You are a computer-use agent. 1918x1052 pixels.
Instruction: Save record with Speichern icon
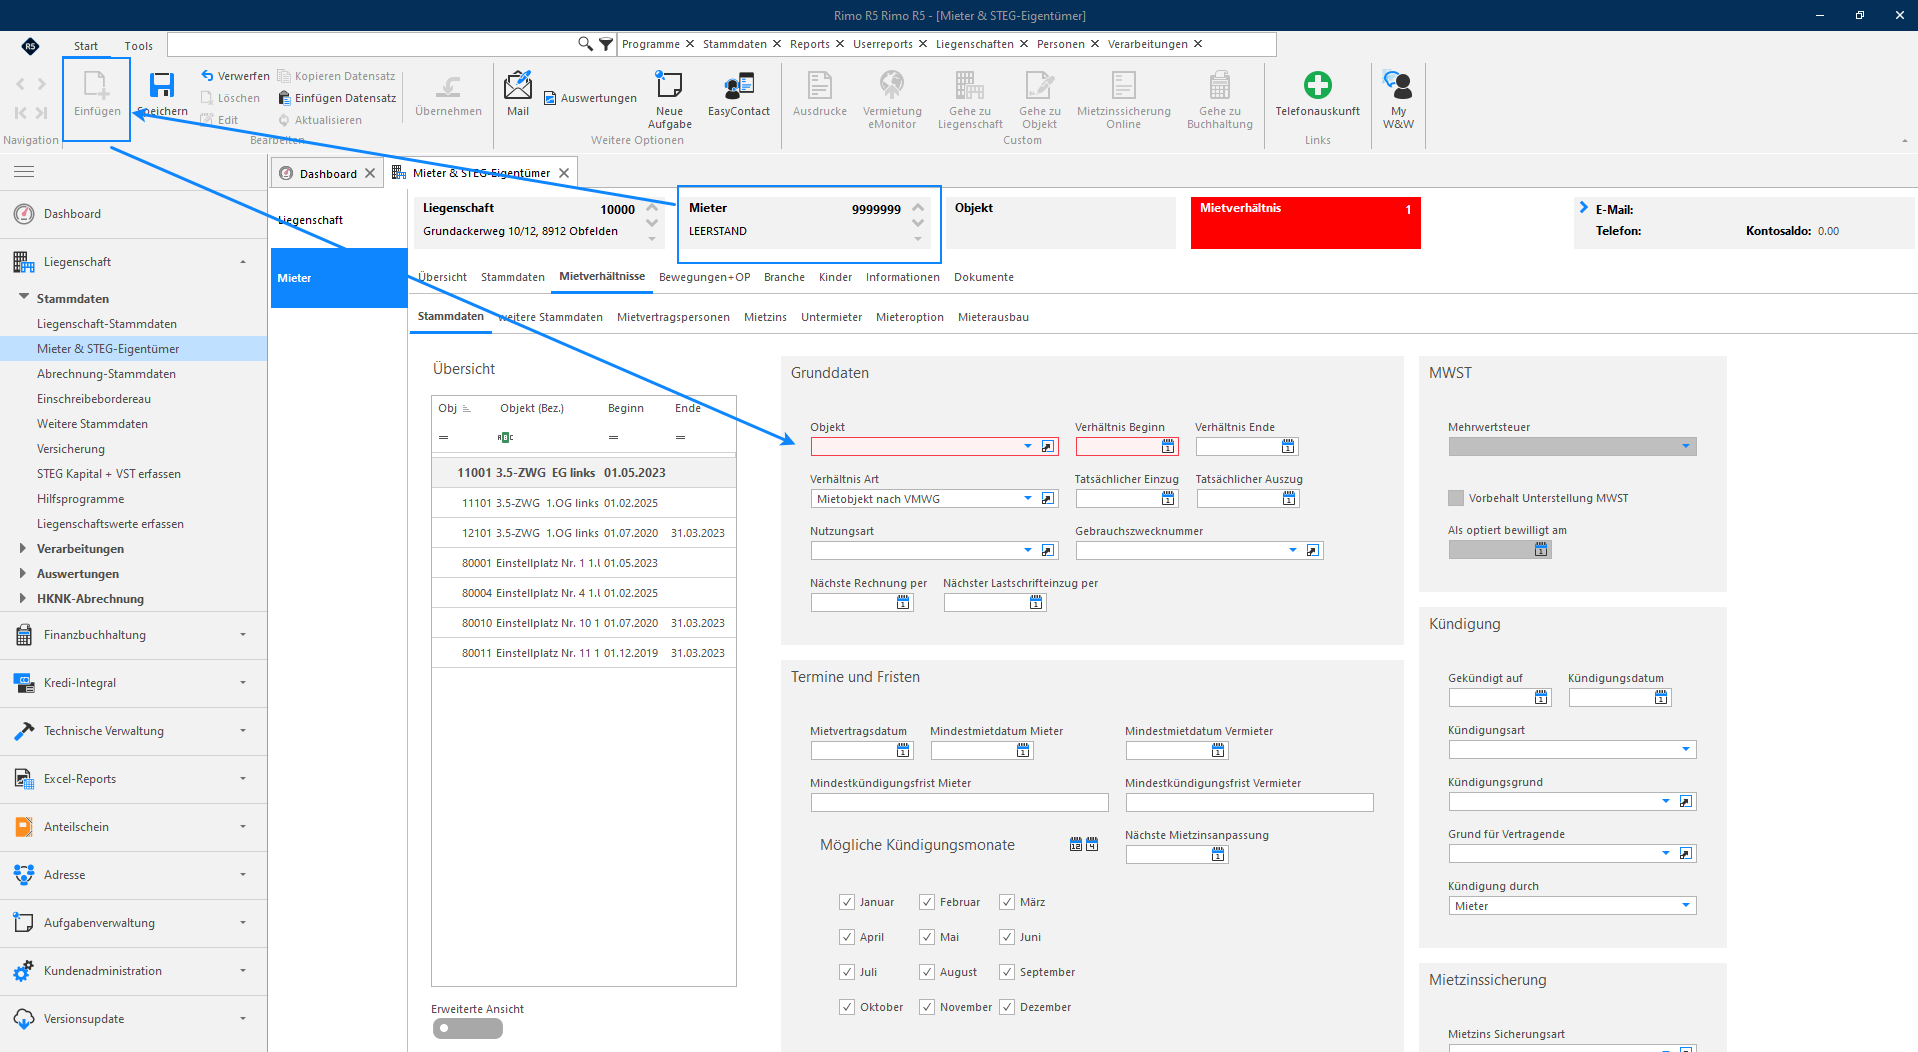click(x=162, y=86)
